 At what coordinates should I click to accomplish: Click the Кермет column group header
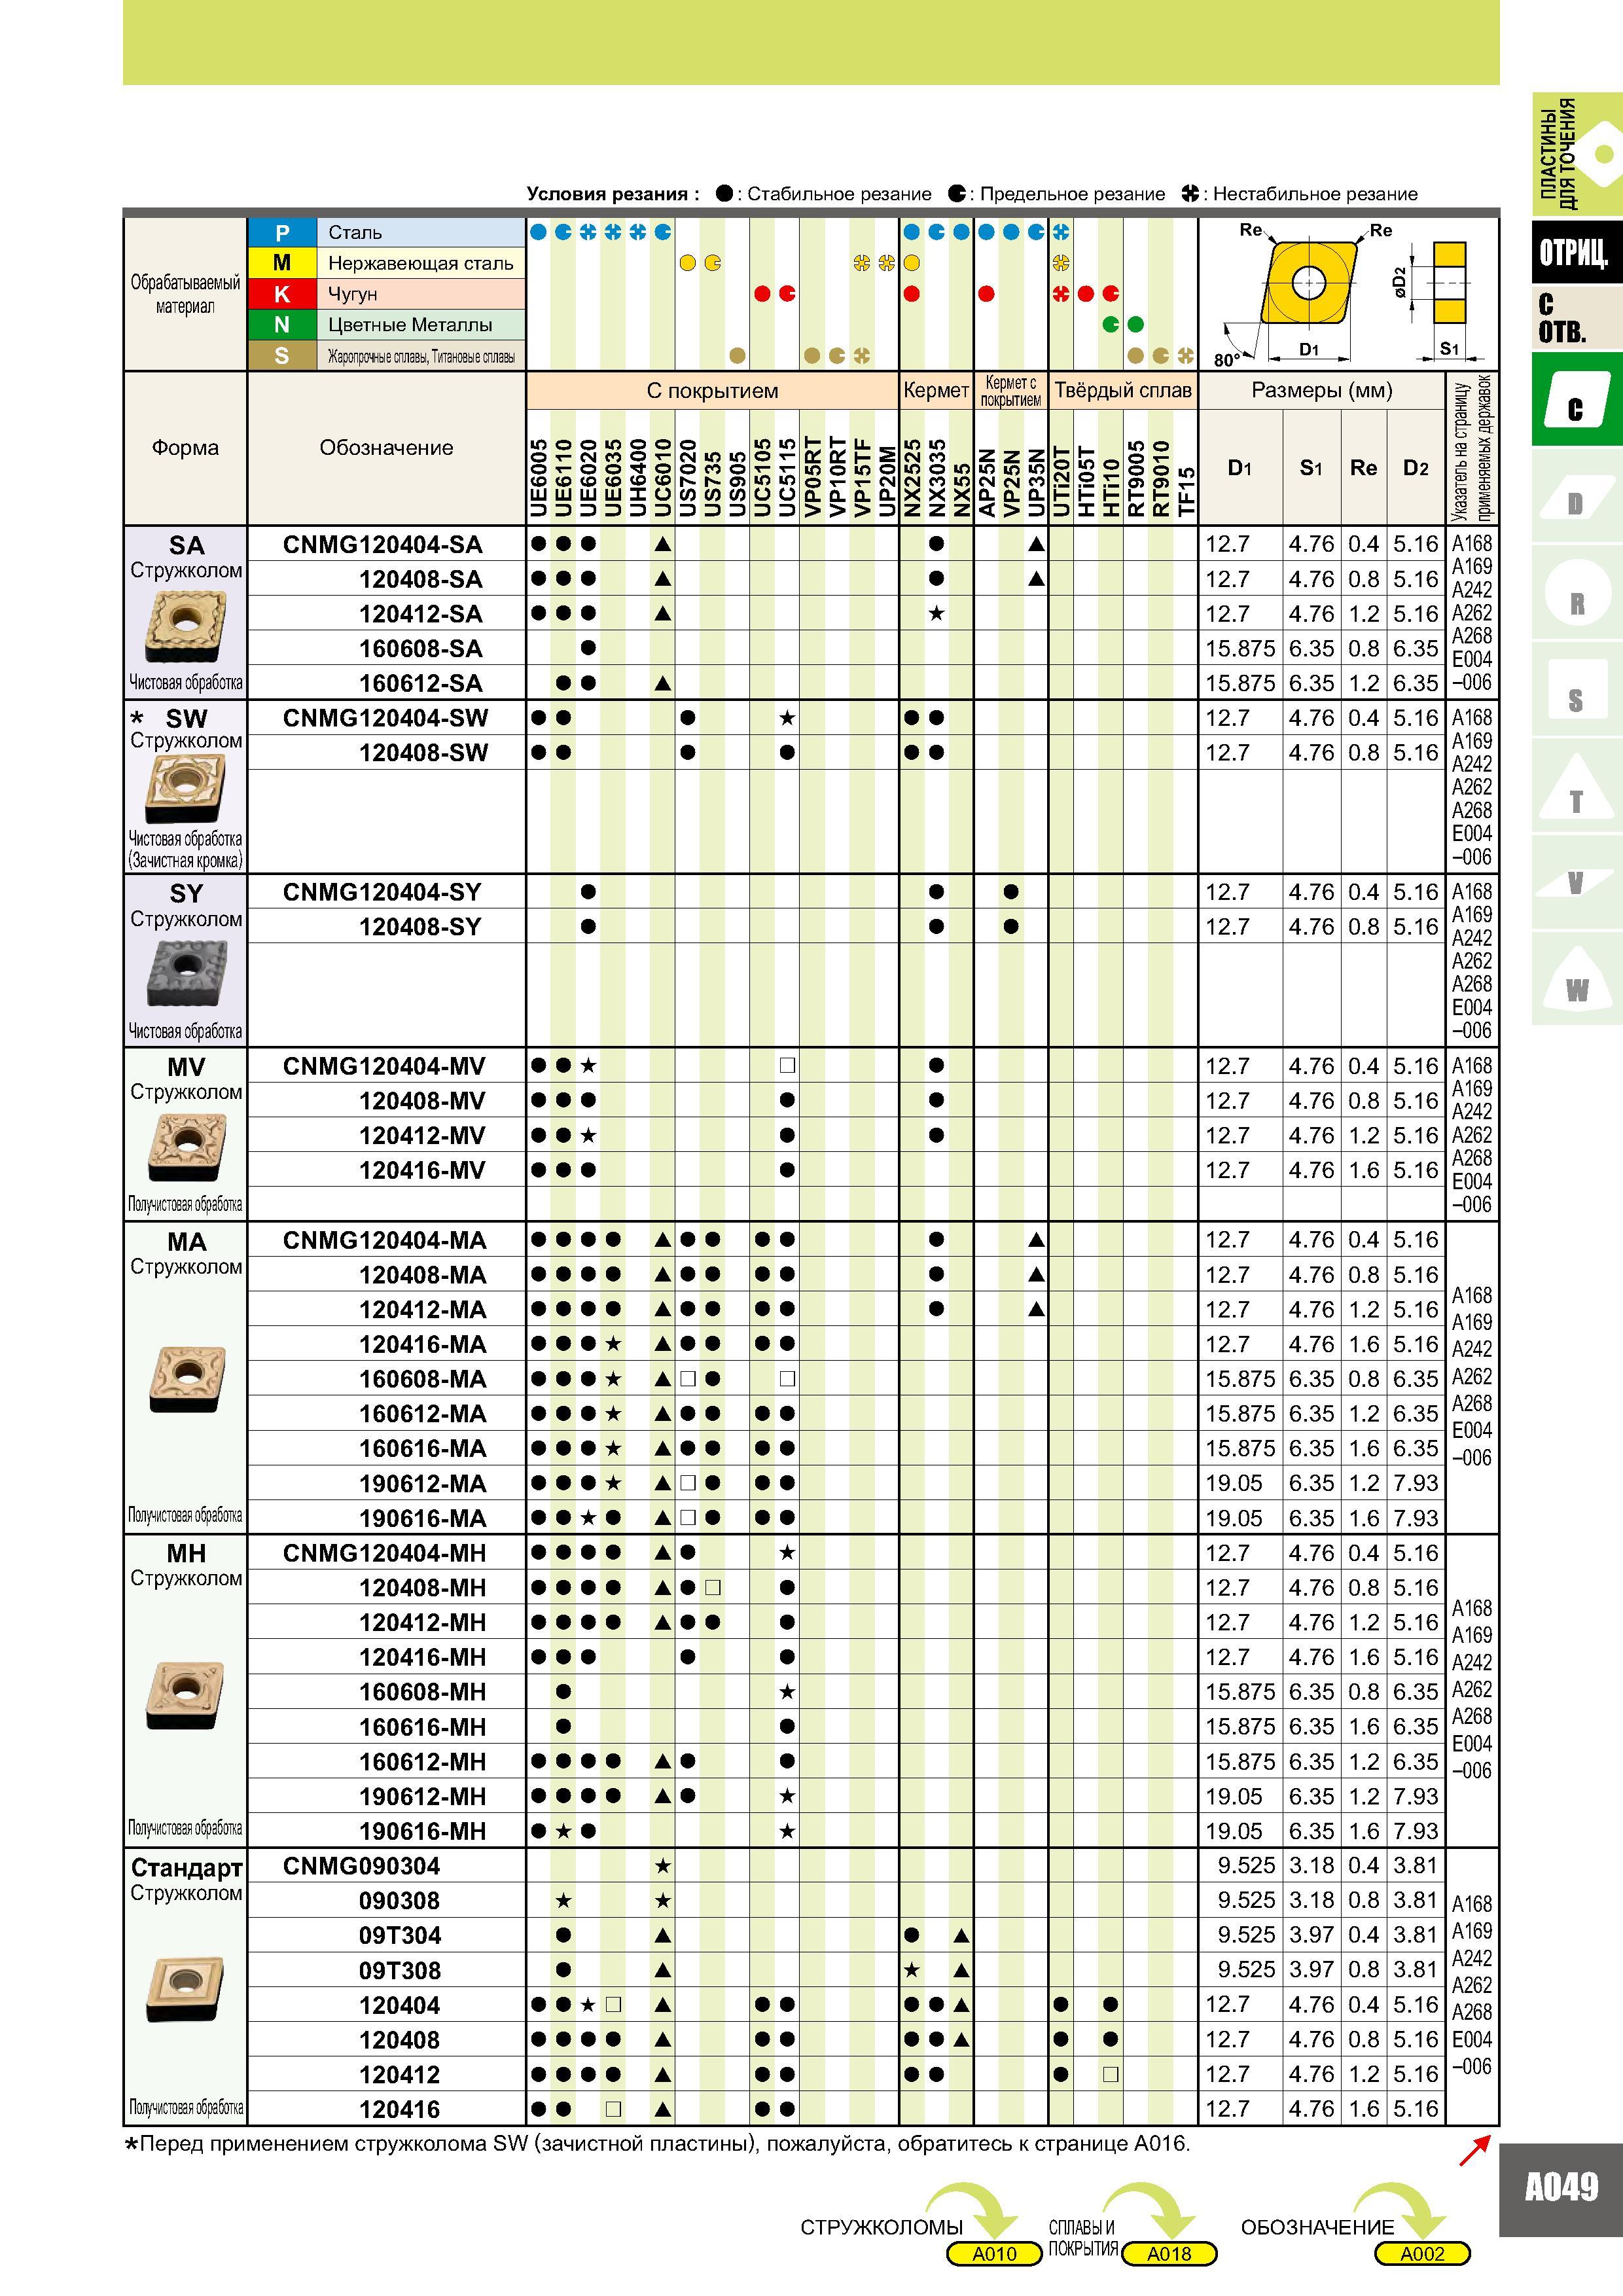[936, 391]
